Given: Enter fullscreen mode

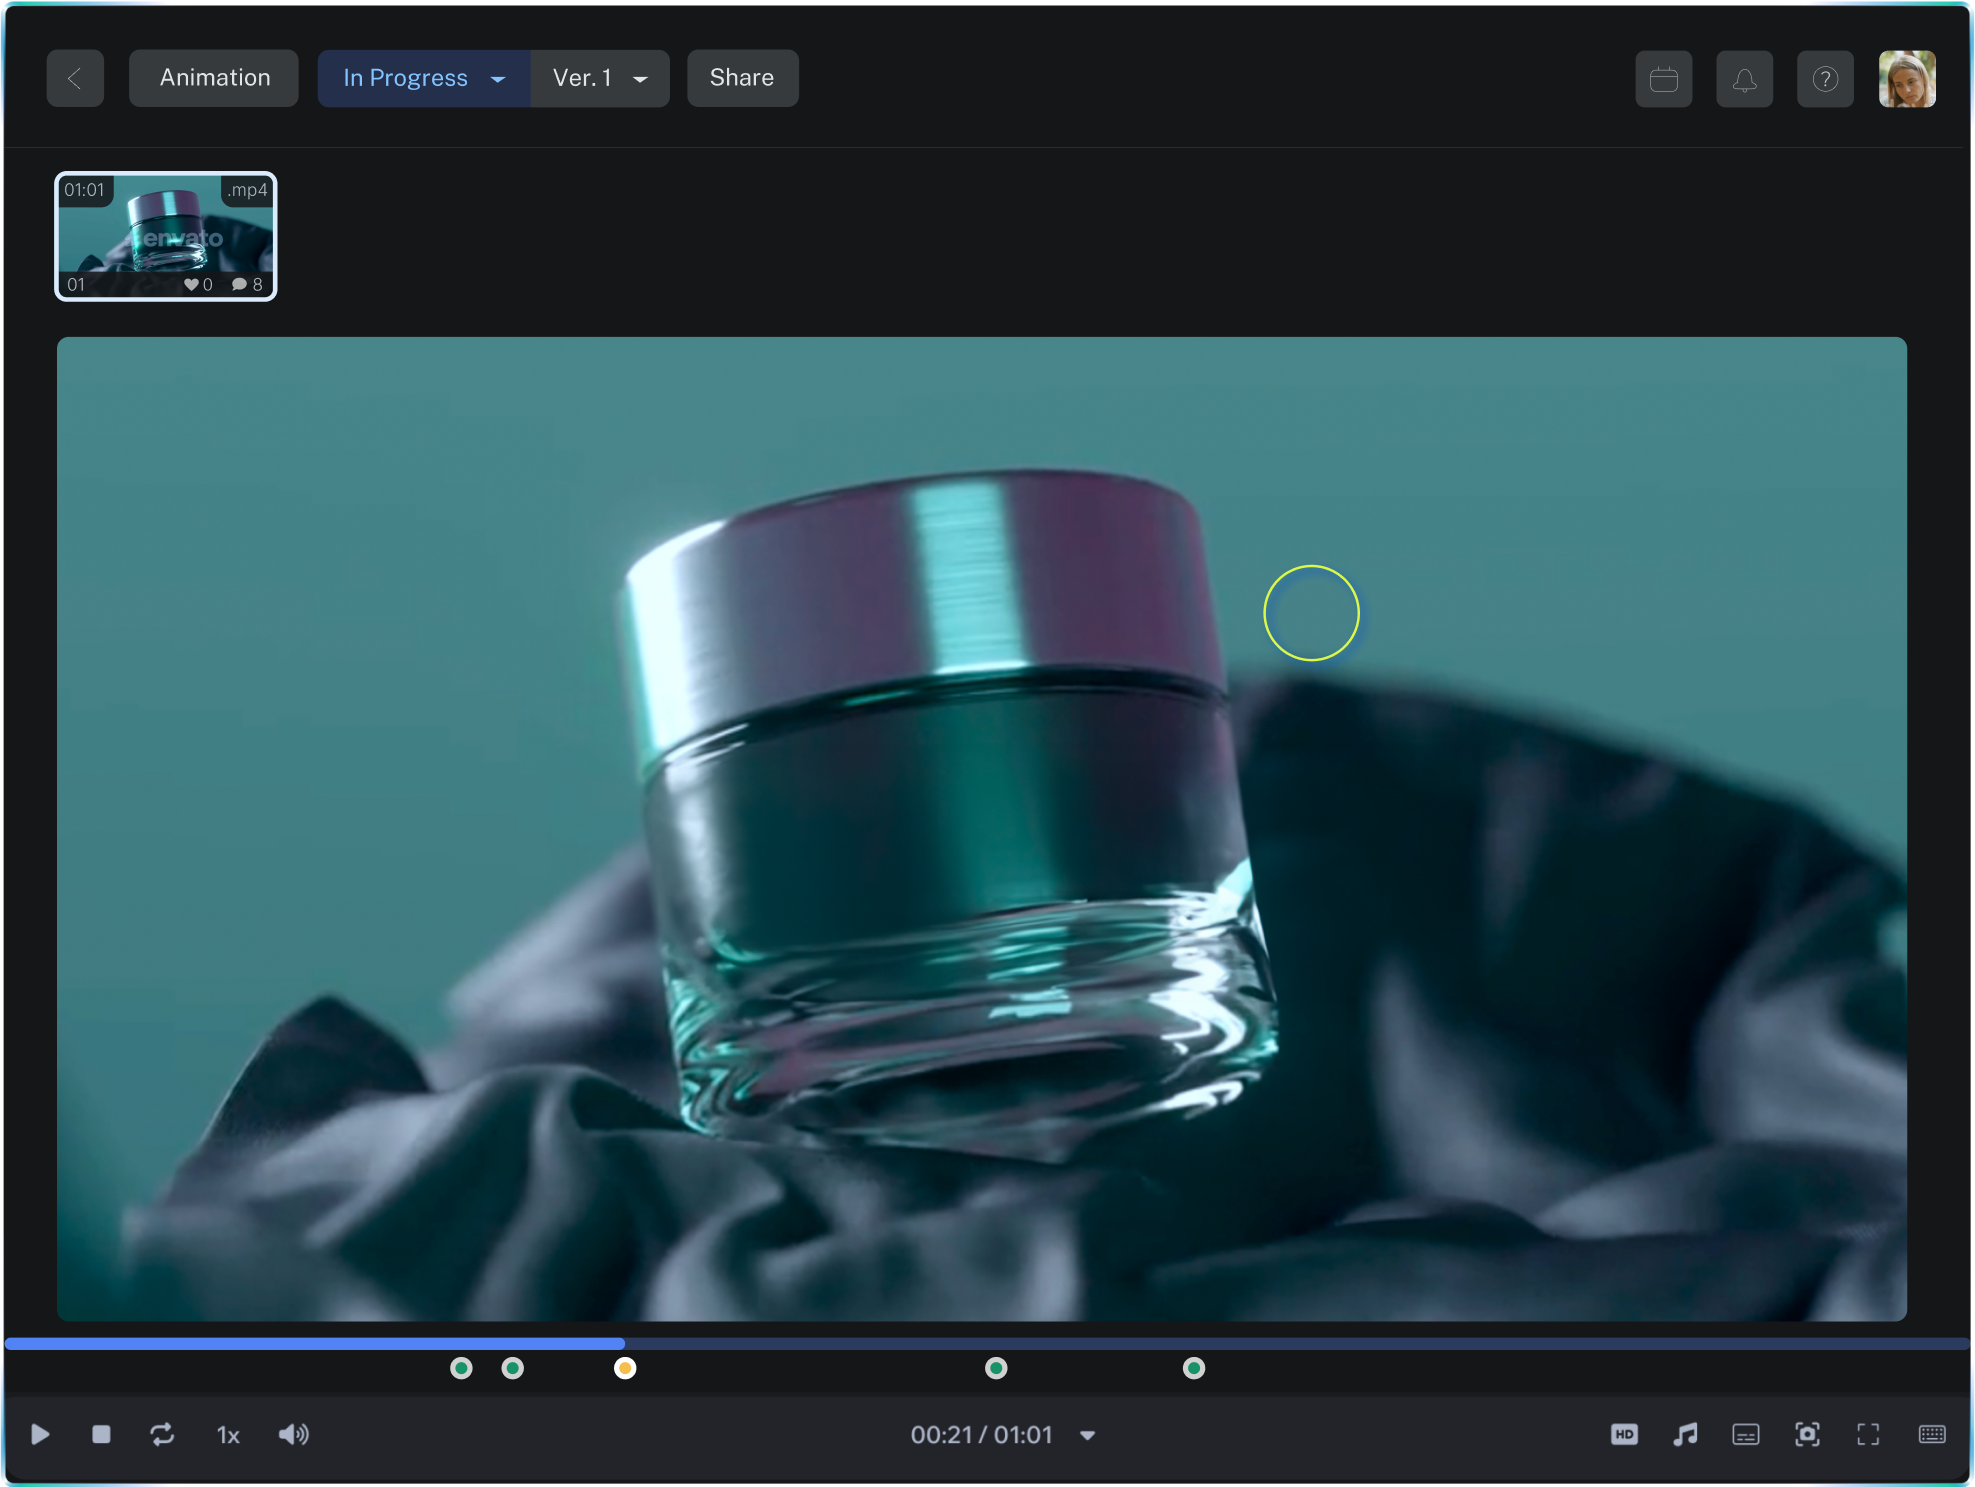Looking at the screenshot, I should 1868,1435.
